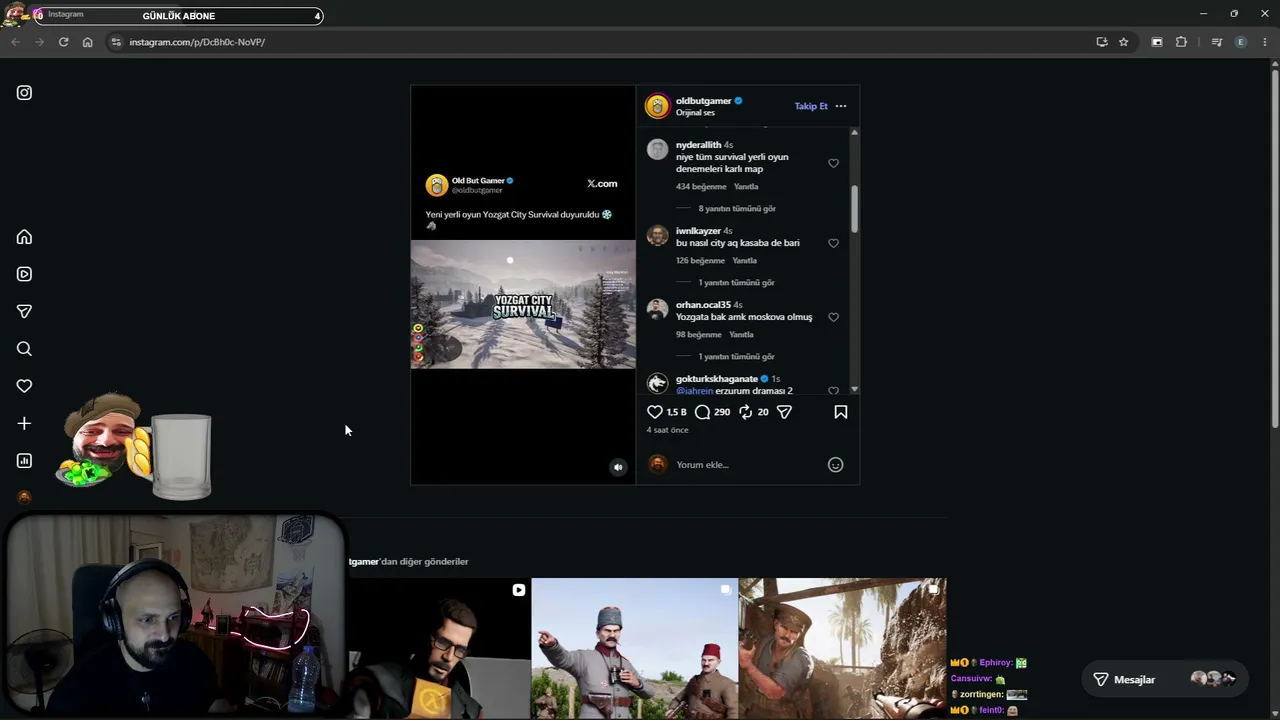
Task: Open gokturkskhaganate's username link
Action: (716, 379)
